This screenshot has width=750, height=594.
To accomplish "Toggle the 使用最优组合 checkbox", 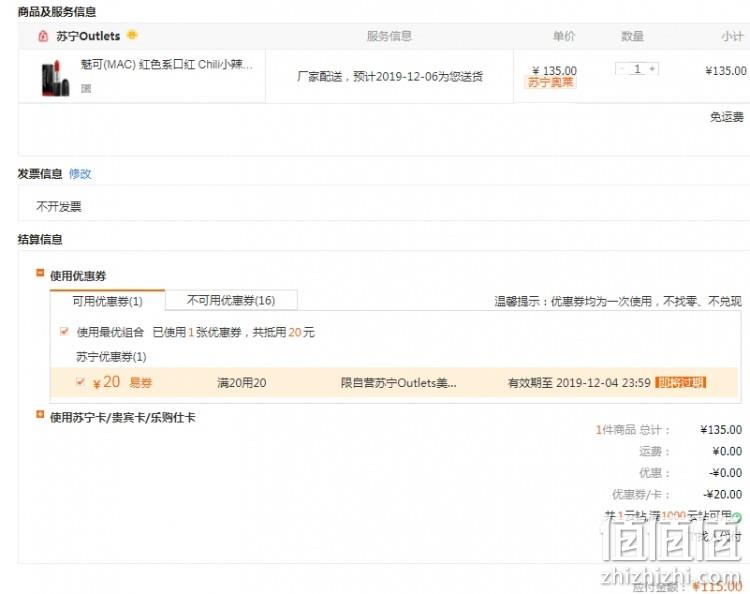I will [64, 331].
